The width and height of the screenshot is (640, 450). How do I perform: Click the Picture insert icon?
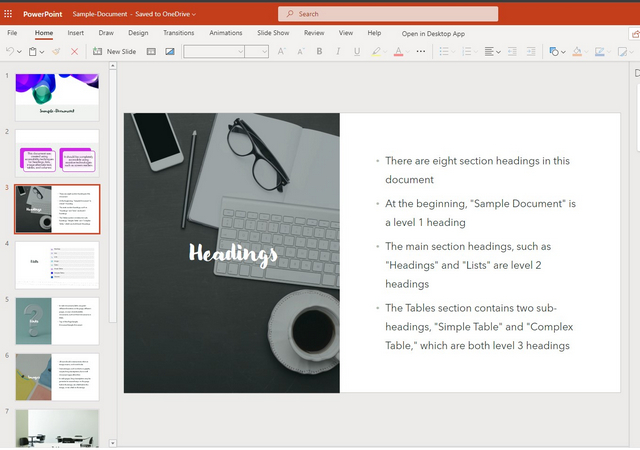click(x=170, y=51)
